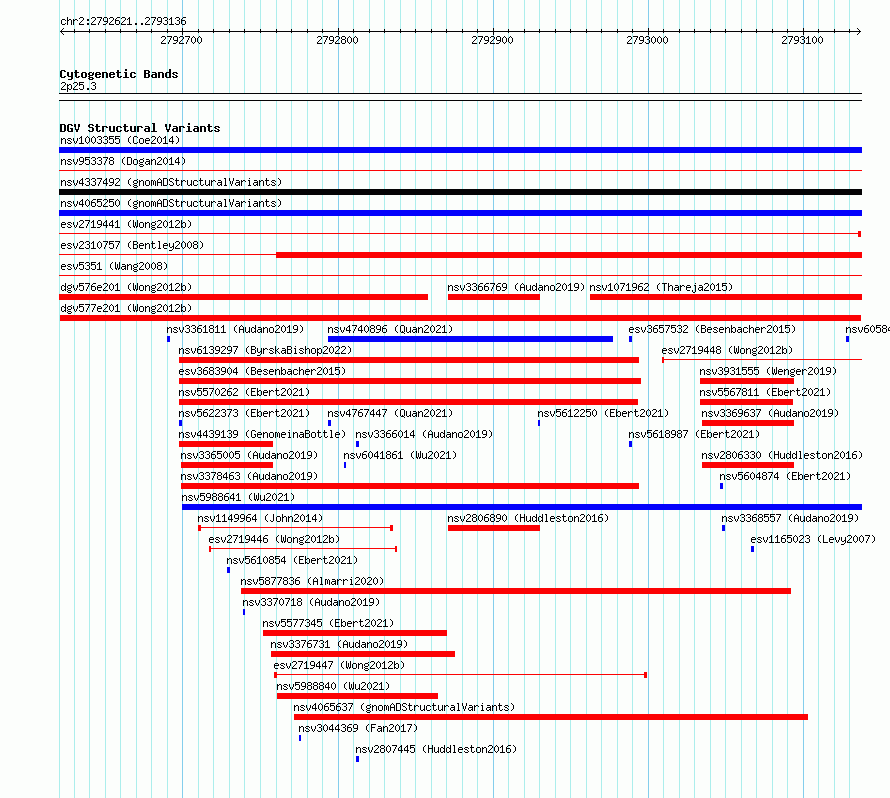Click the esv2310757 (Bentley2008) label
Screen dimensions: 890x798
click(x=132, y=245)
